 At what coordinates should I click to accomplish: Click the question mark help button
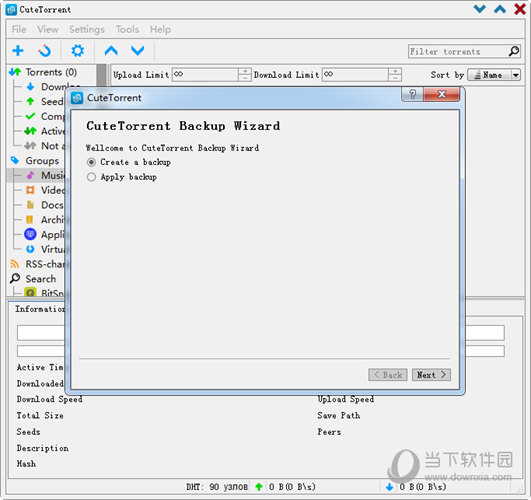click(412, 94)
